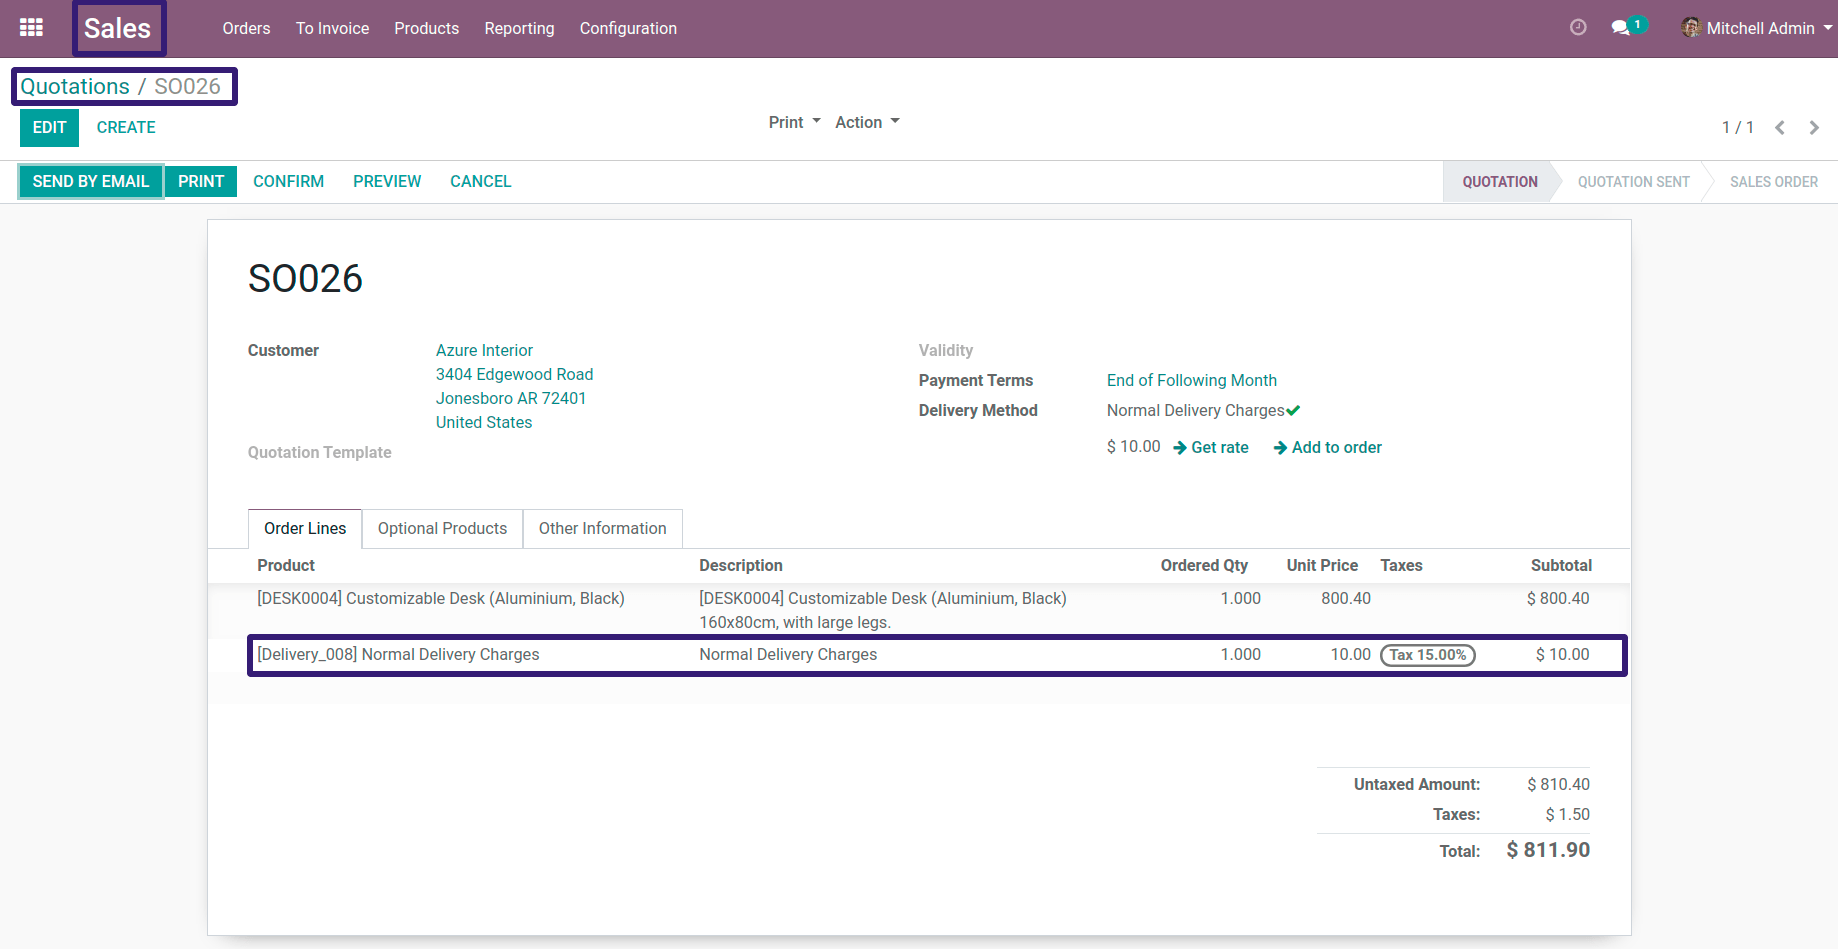Image resolution: width=1838 pixels, height=949 pixels.
Task: Click the $ 810.40 untaxed amount
Action: [x=1558, y=785]
